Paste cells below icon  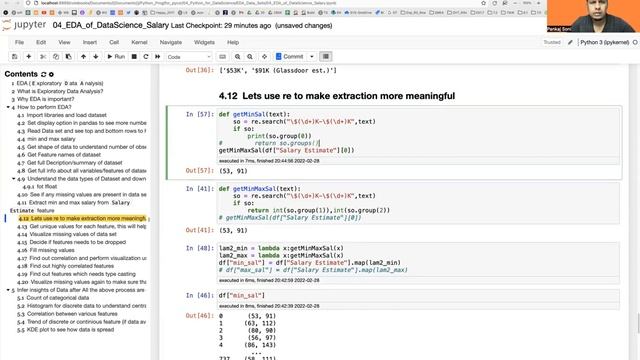69,57
